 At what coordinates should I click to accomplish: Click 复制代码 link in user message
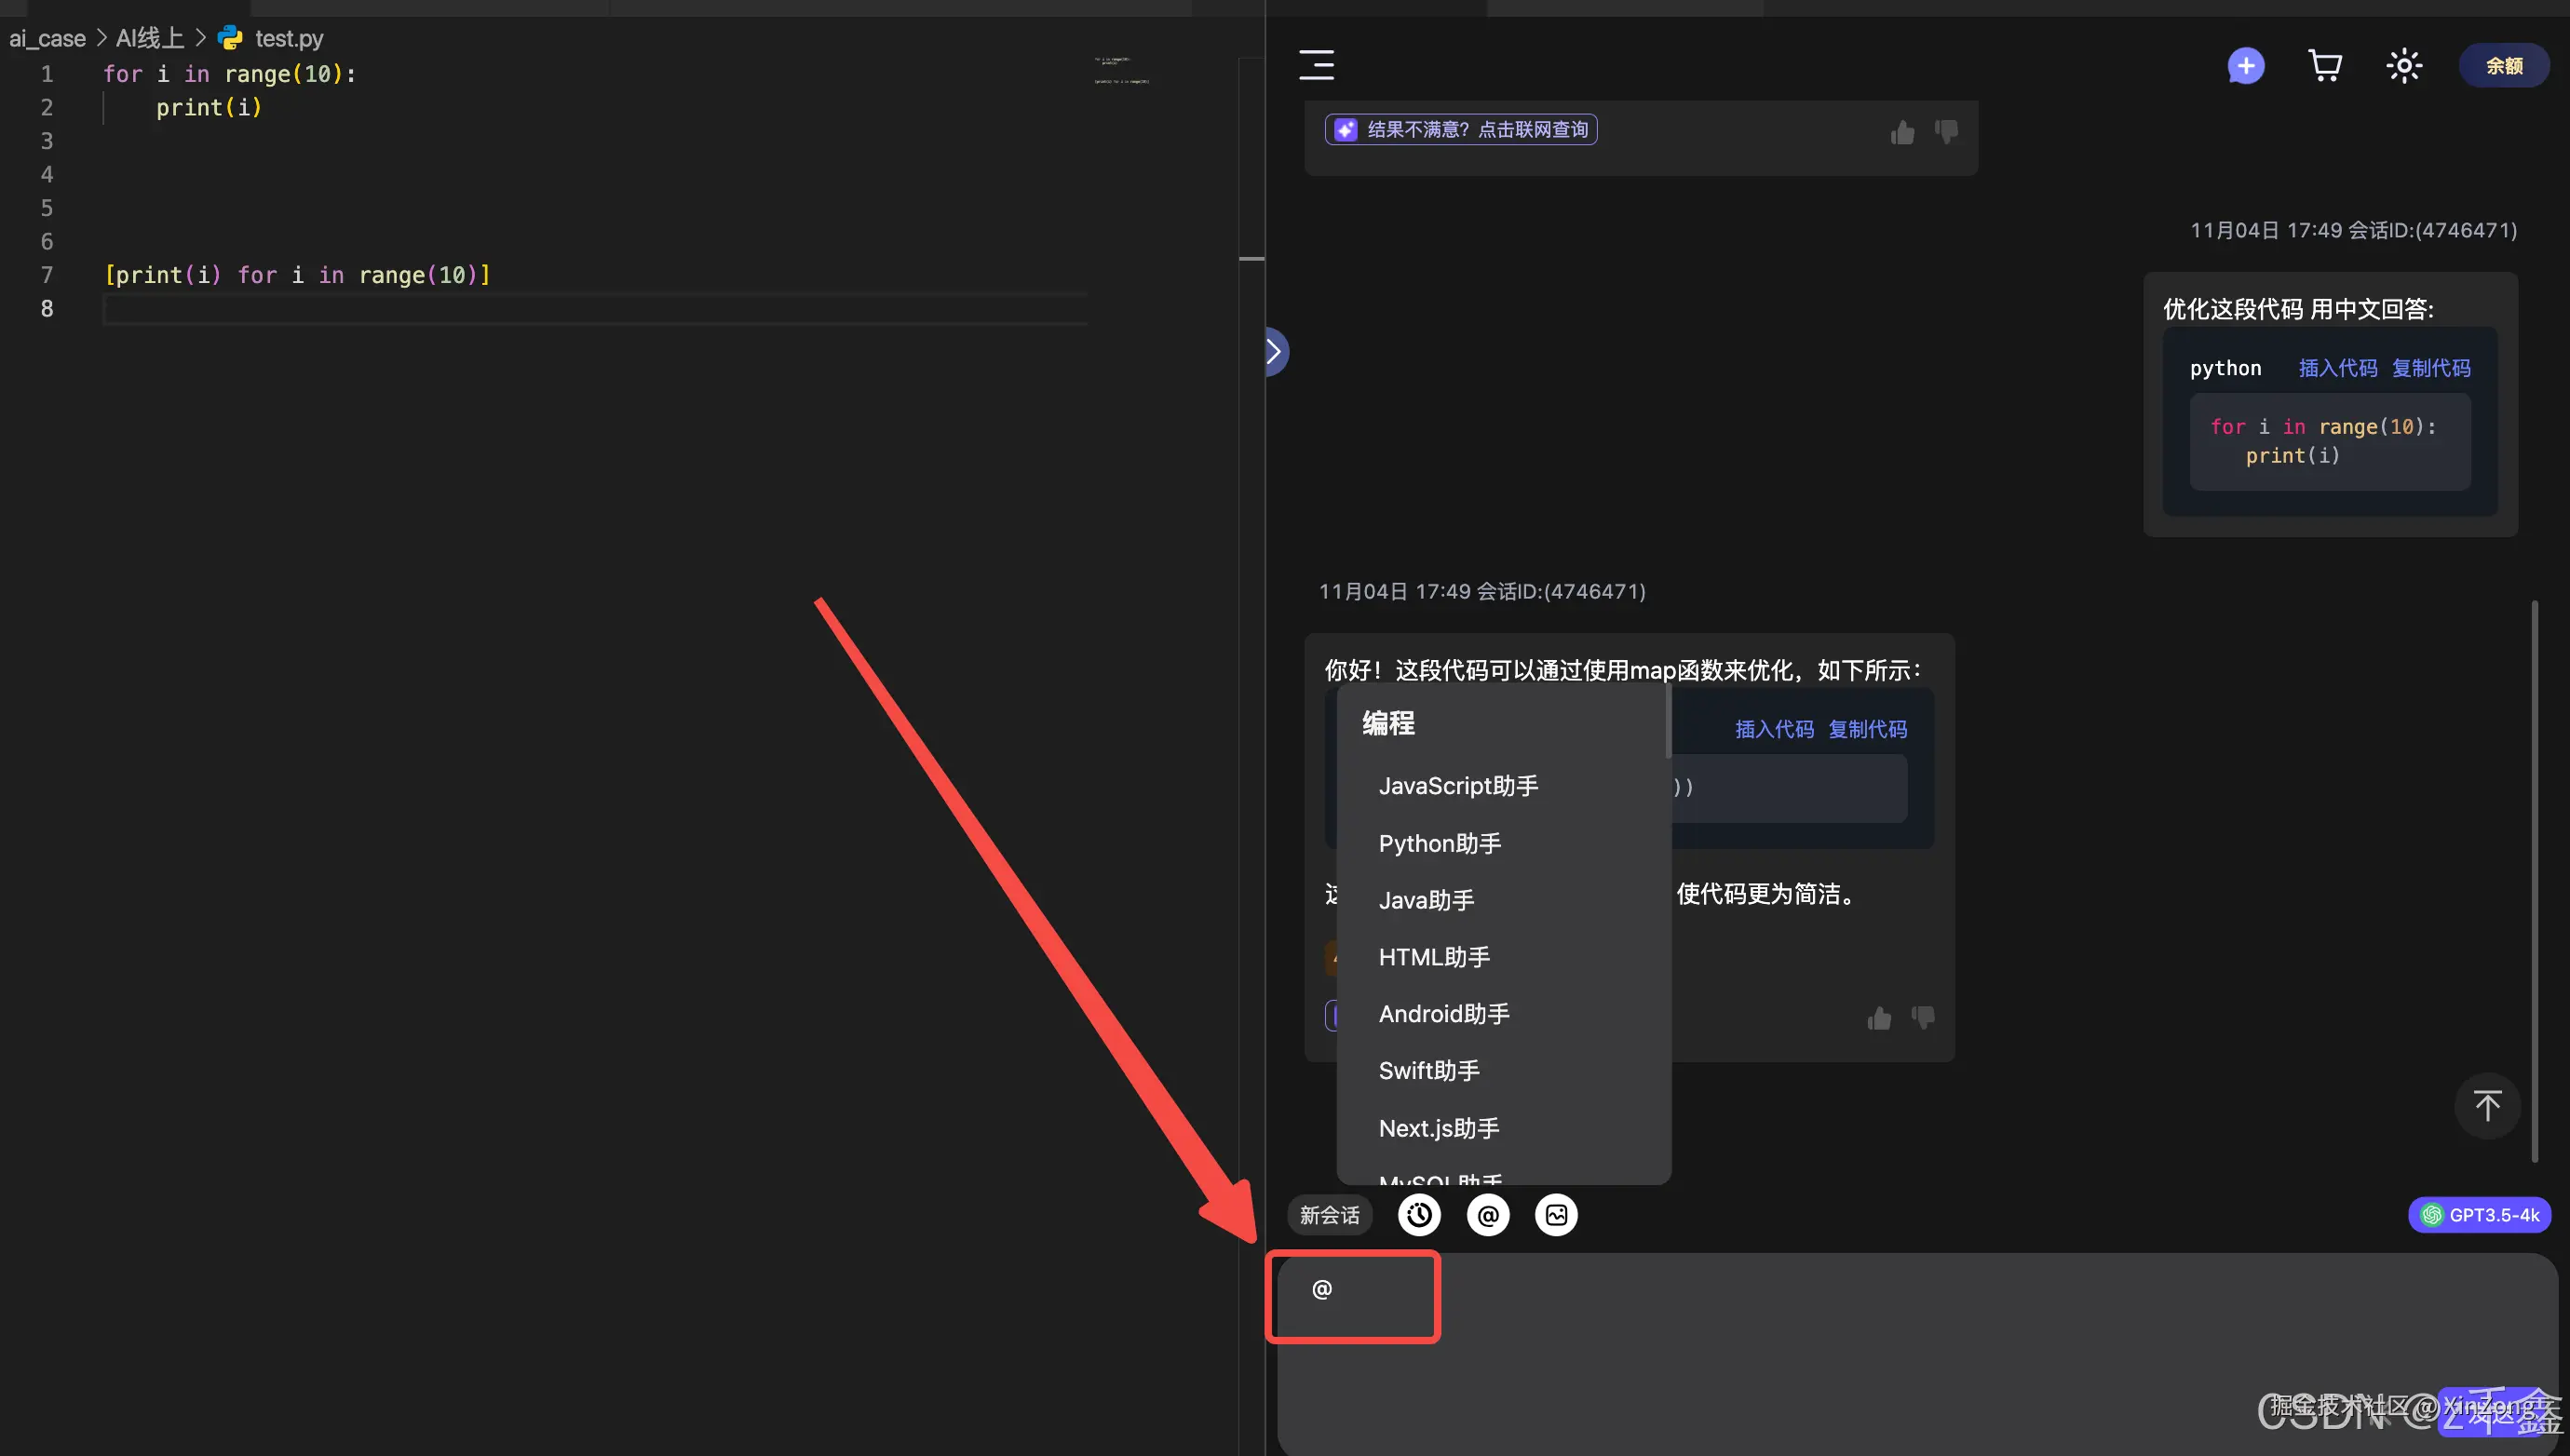click(x=2430, y=368)
